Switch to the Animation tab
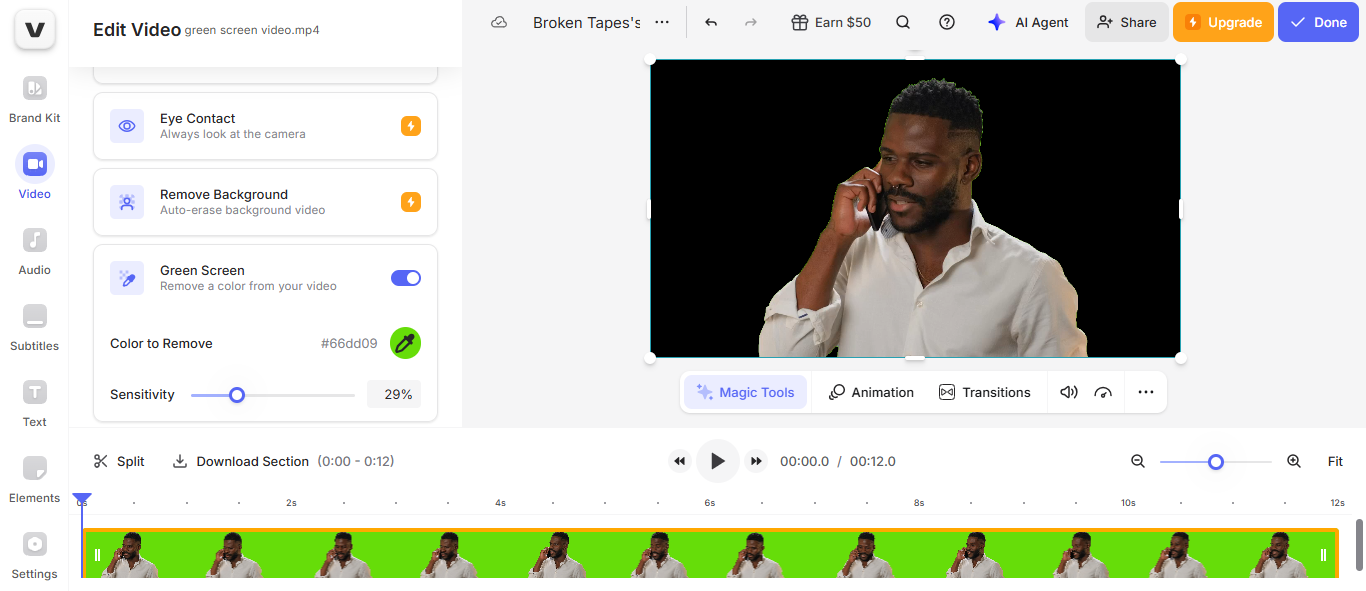Image resolution: width=1366 pixels, height=591 pixels. [x=870, y=392]
